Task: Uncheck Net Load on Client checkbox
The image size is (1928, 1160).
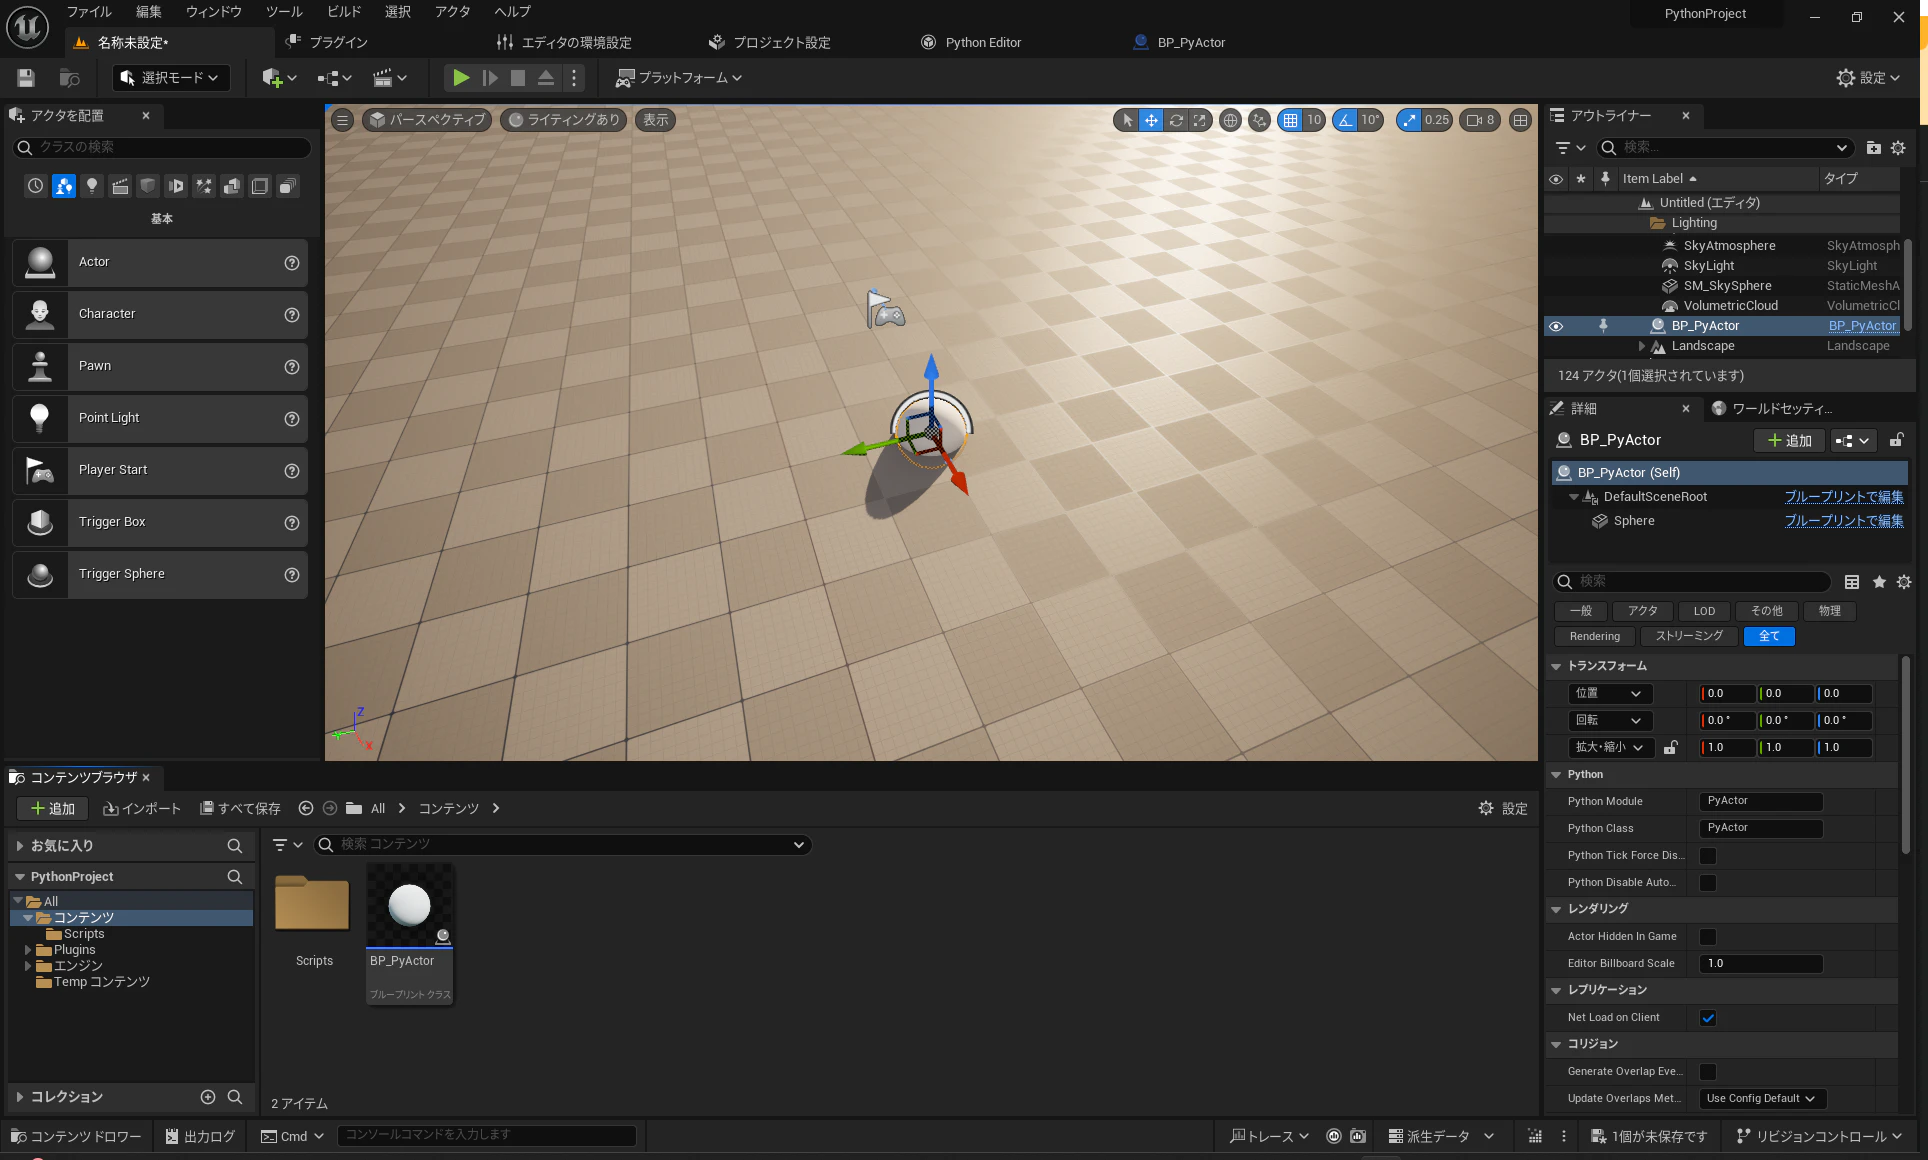Action: (x=1708, y=1018)
